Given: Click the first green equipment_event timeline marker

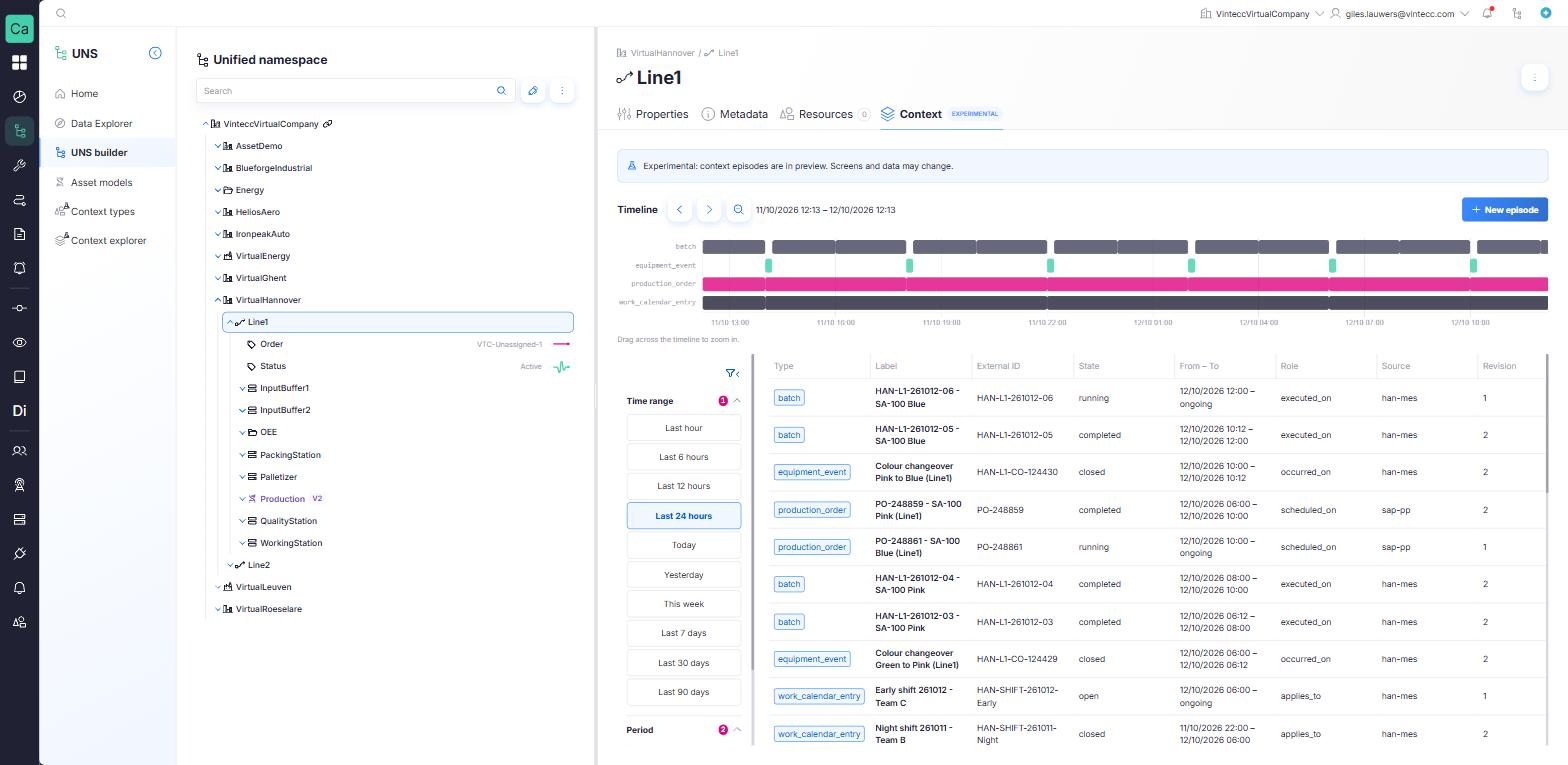Looking at the screenshot, I should tap(769, 265).
